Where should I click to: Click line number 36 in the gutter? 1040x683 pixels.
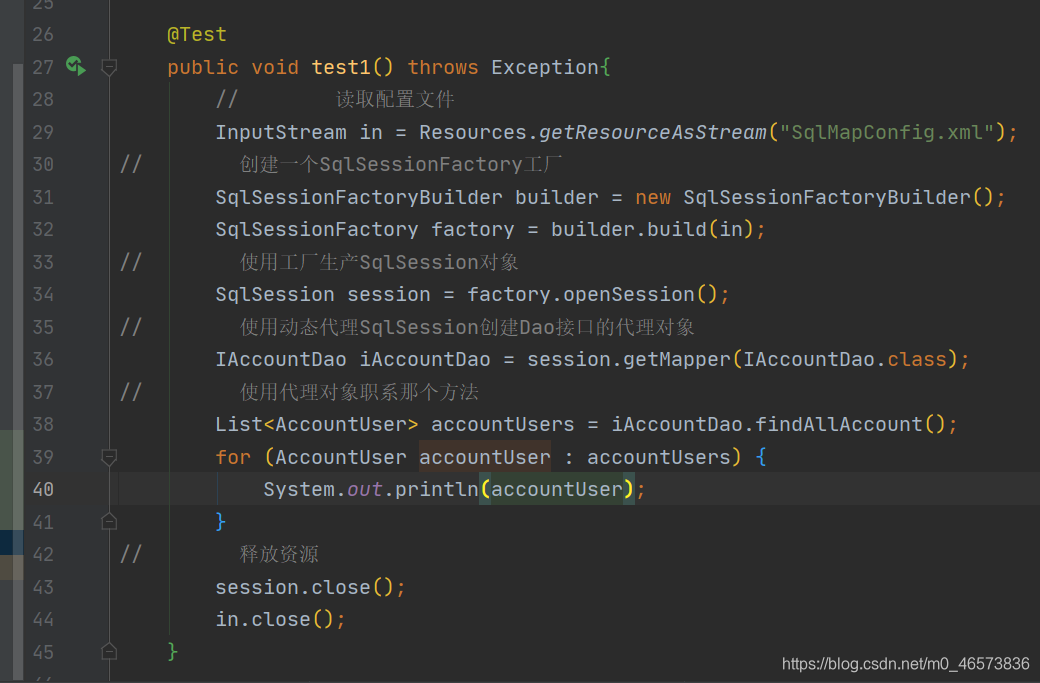pos(43,359)
